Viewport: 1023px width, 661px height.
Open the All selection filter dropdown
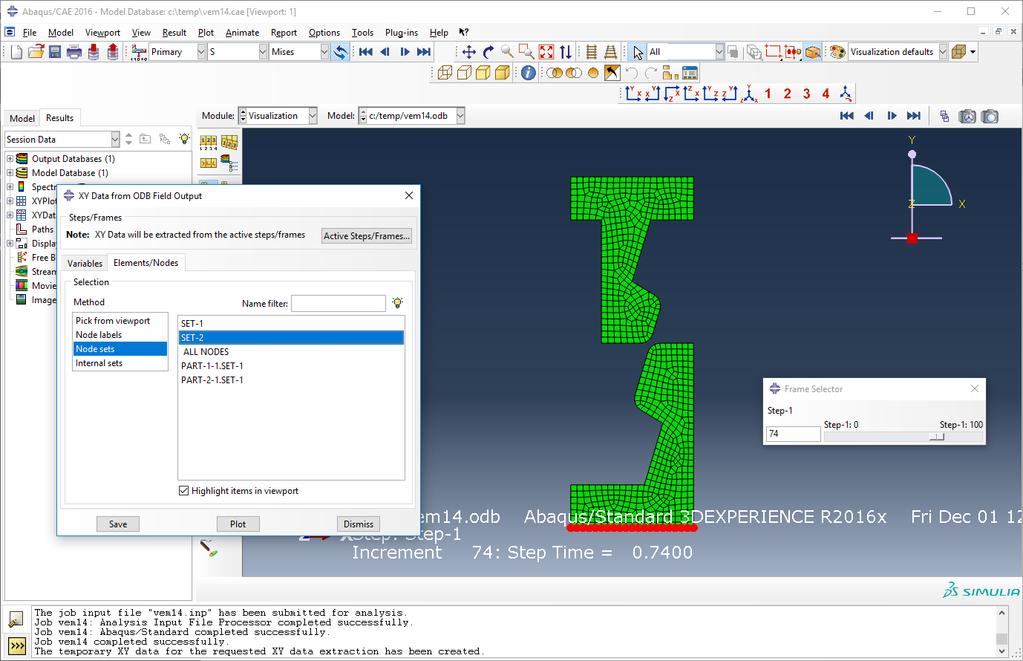pos(719,52)
